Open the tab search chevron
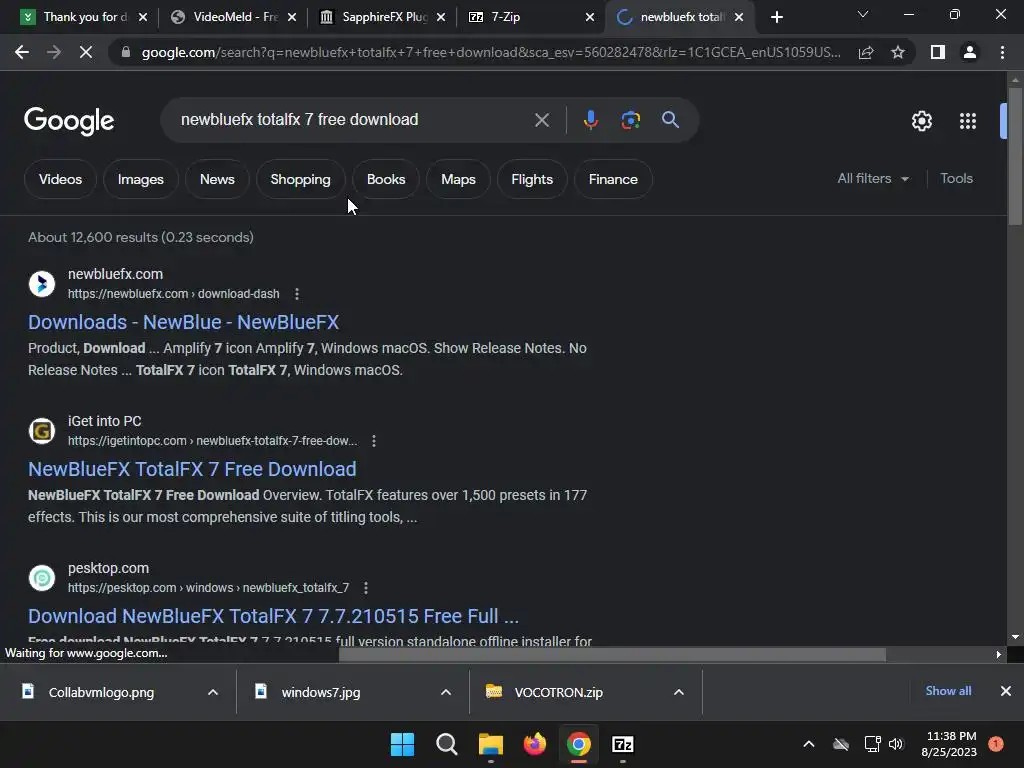This screenshot has height=768, width=1024. tap(863, 15)
